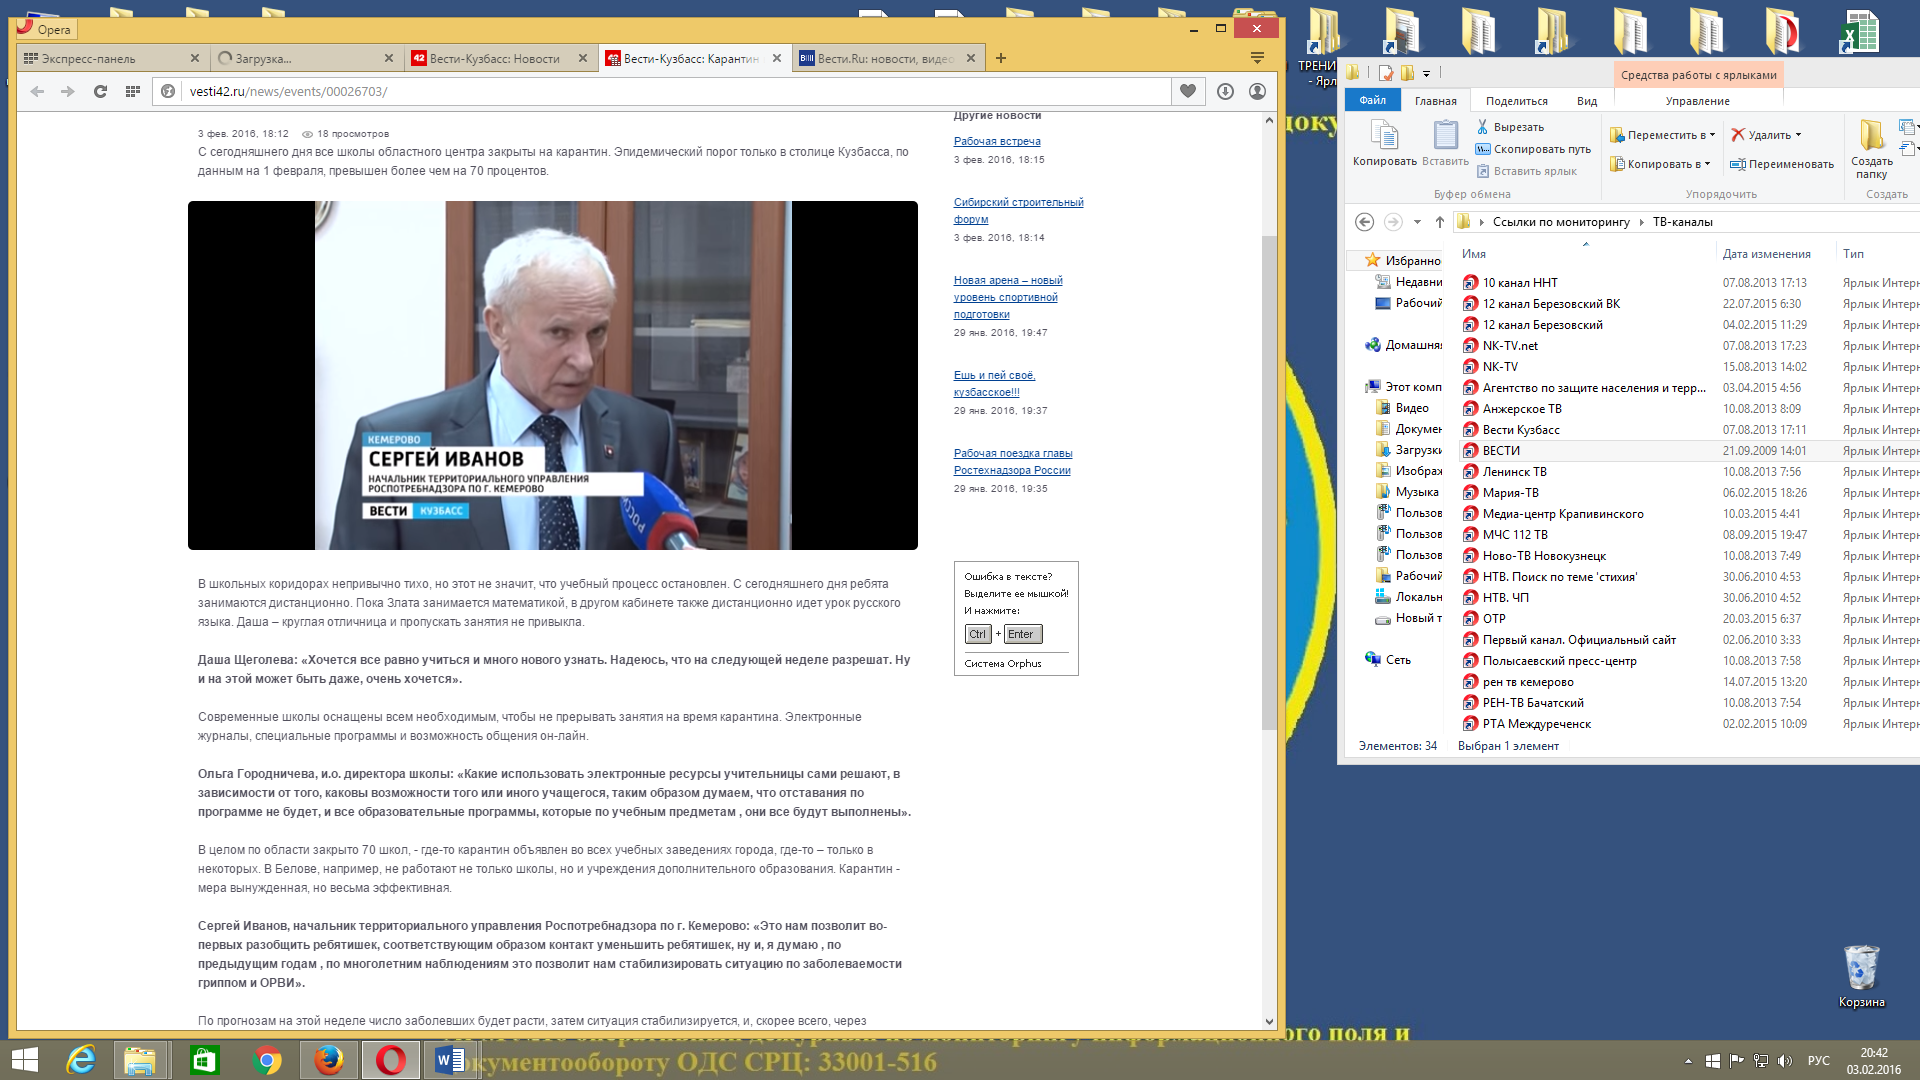The width and height of the screenshot is (1920, 1080).
Task: Launch Firefox from the taskbar
Action: 328,1060
